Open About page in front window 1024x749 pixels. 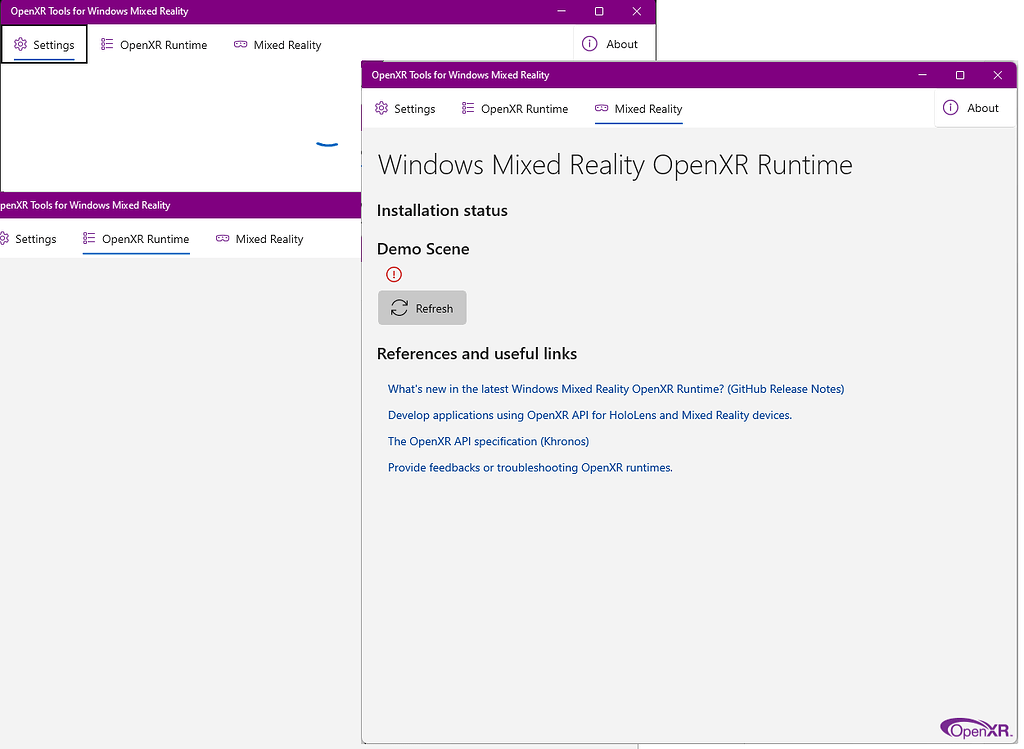pyautogui.click(x=974, y=108)
